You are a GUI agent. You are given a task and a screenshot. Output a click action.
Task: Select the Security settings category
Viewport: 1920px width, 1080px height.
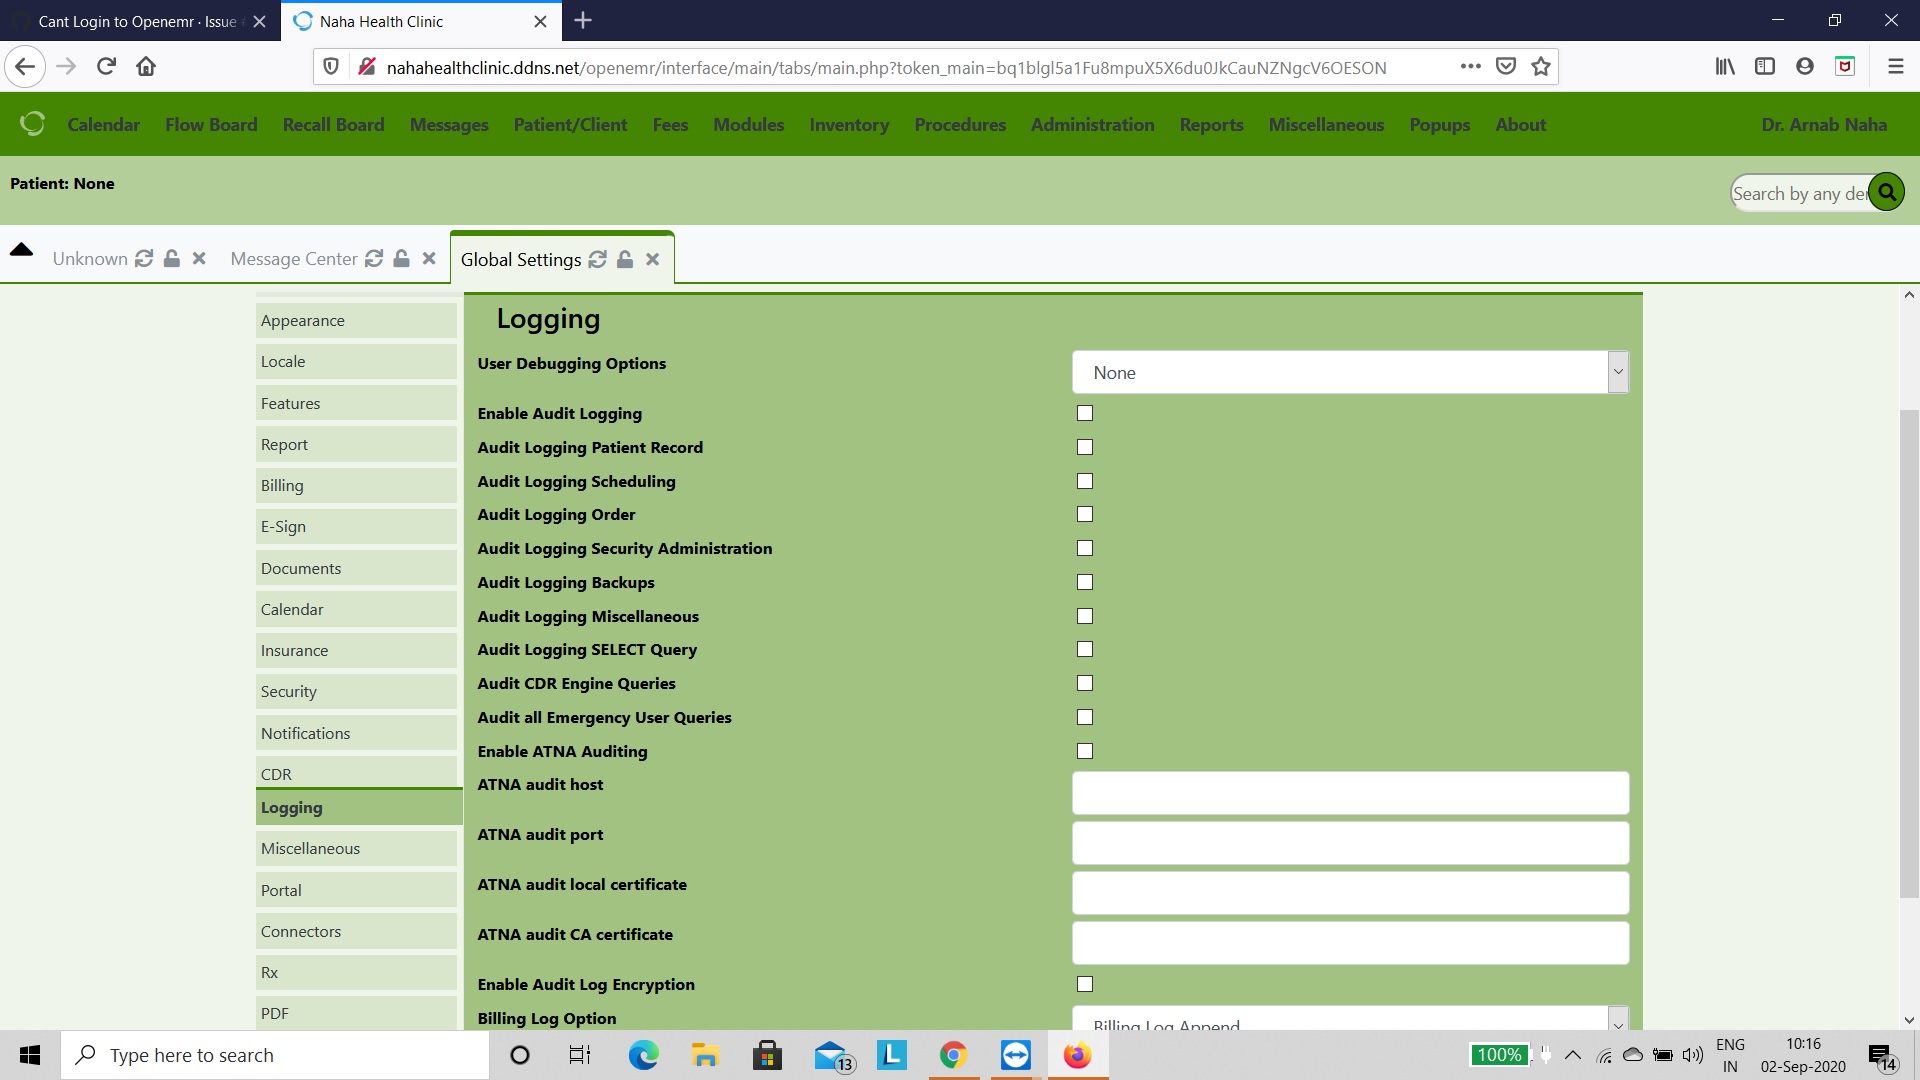pos(288,691)
